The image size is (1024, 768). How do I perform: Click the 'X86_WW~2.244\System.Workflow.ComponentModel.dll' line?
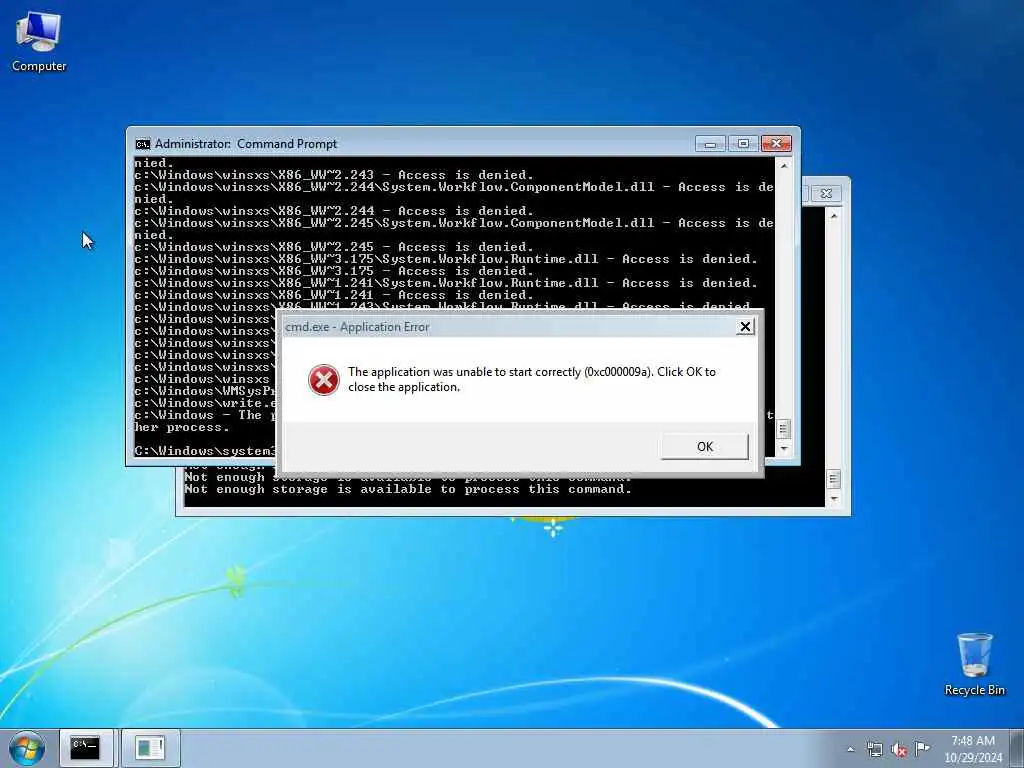coord(454,187)
